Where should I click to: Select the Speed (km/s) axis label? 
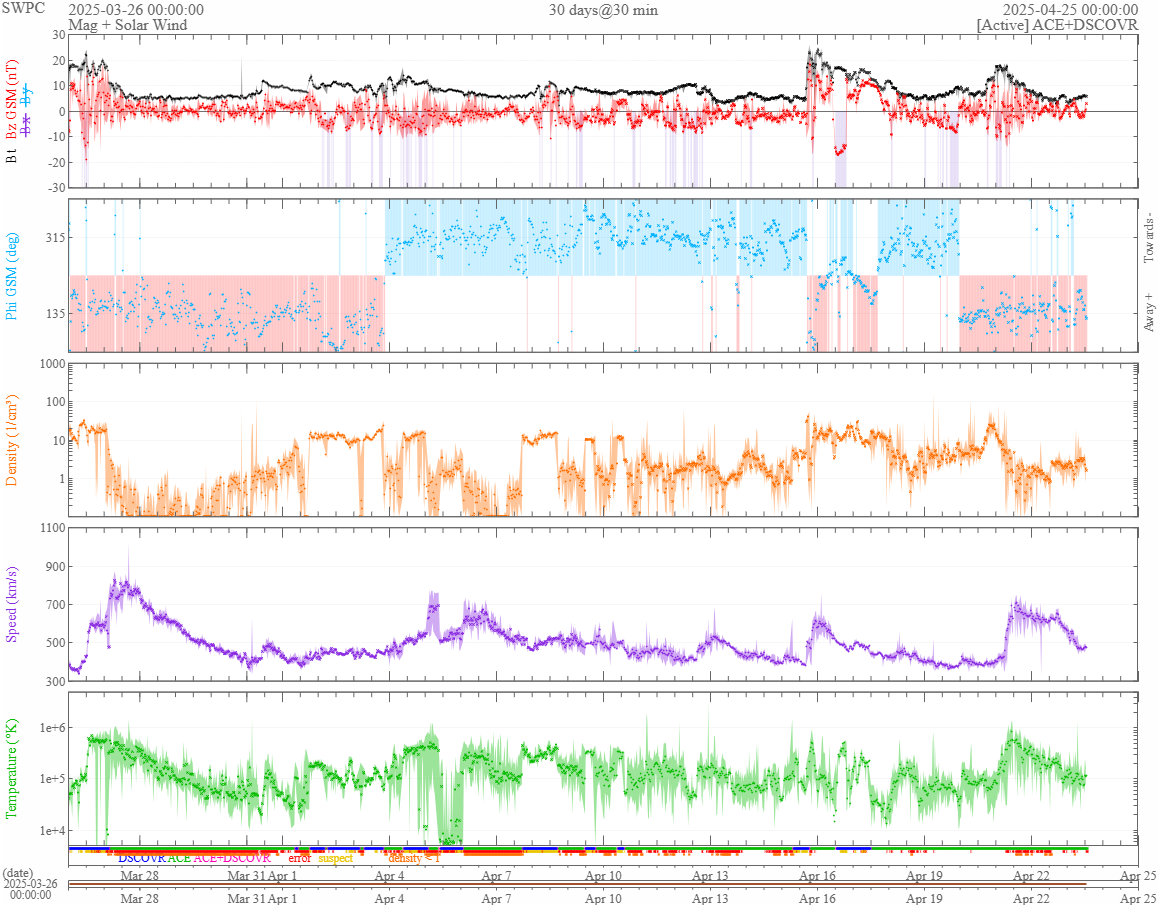coord(12,604)
